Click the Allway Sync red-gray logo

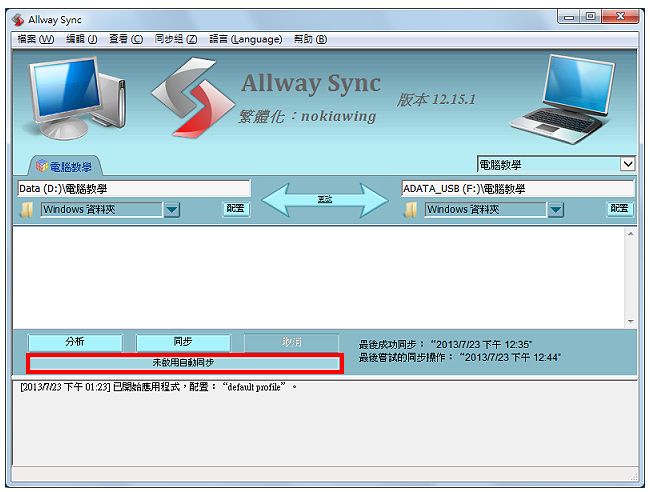click(193, 98)
